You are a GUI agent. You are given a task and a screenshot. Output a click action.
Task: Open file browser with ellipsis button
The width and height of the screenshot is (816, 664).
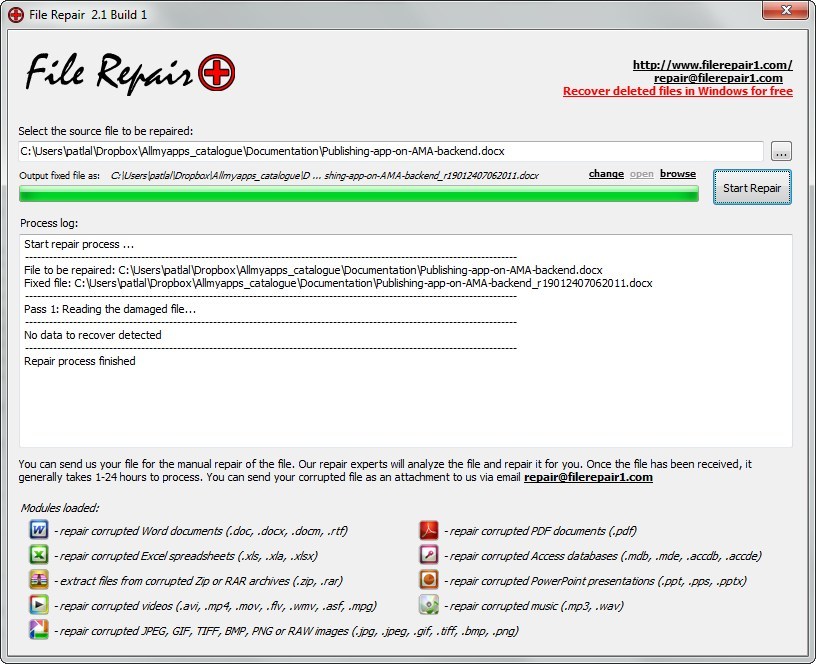coord(781,151)
